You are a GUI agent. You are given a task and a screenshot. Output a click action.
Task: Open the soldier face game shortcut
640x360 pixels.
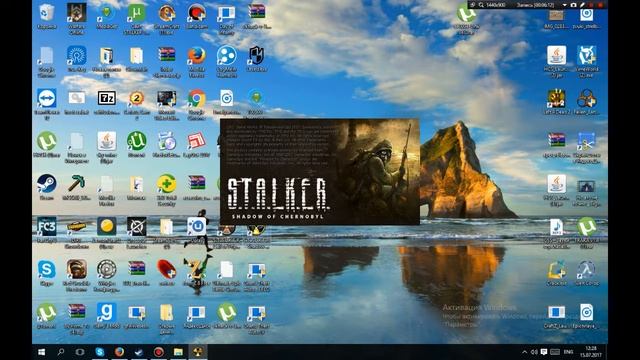click(x=76, y=269)
